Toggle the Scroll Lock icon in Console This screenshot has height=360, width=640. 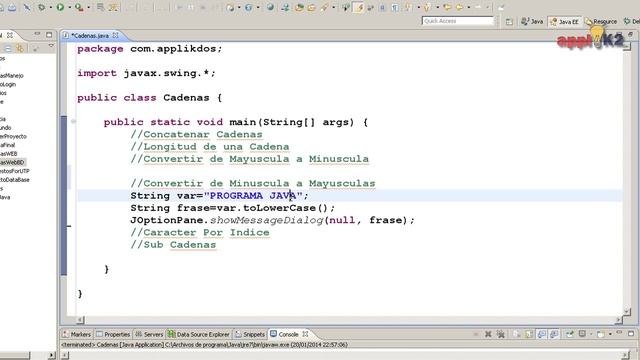[529, 334]
